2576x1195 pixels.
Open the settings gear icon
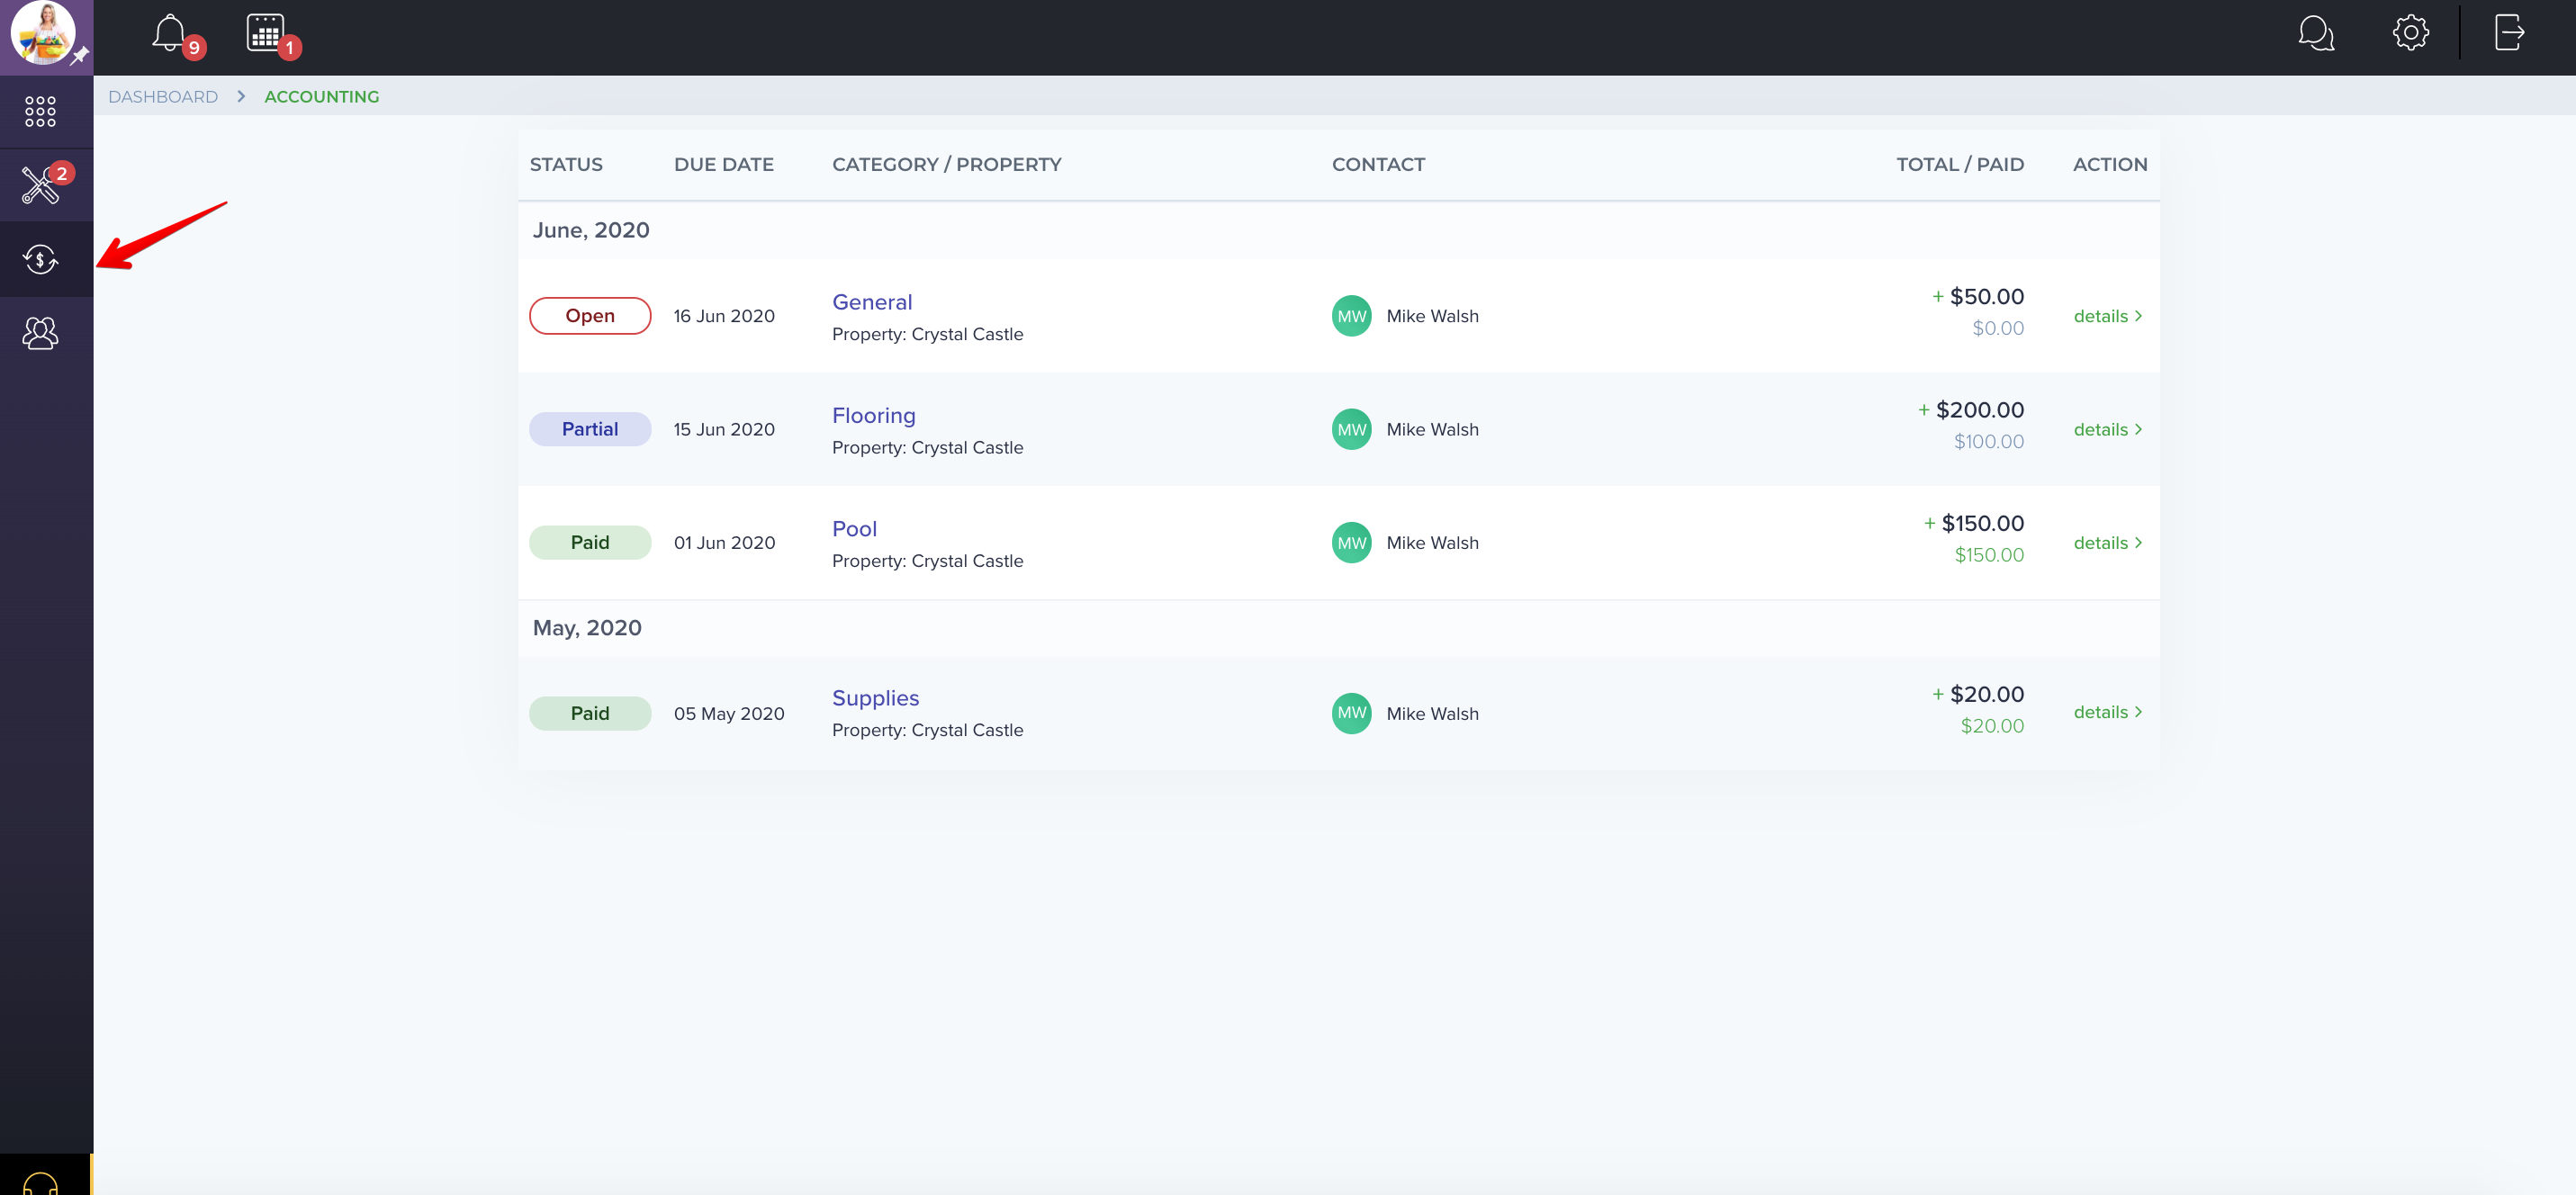pos(2410,33)
